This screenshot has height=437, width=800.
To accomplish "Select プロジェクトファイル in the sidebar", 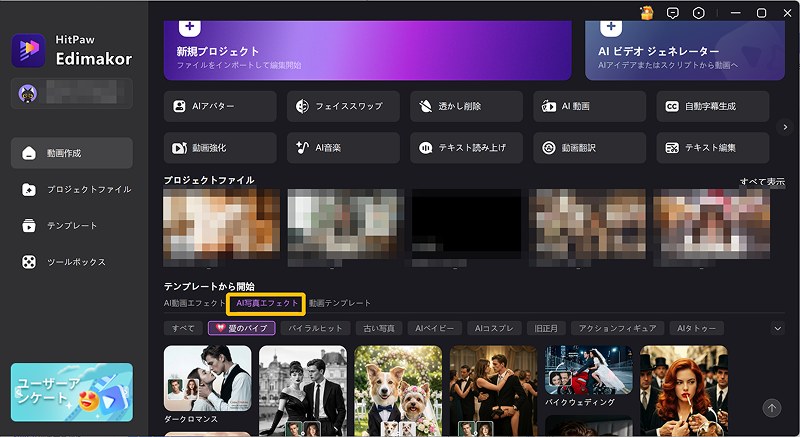I will coord(71,190).
